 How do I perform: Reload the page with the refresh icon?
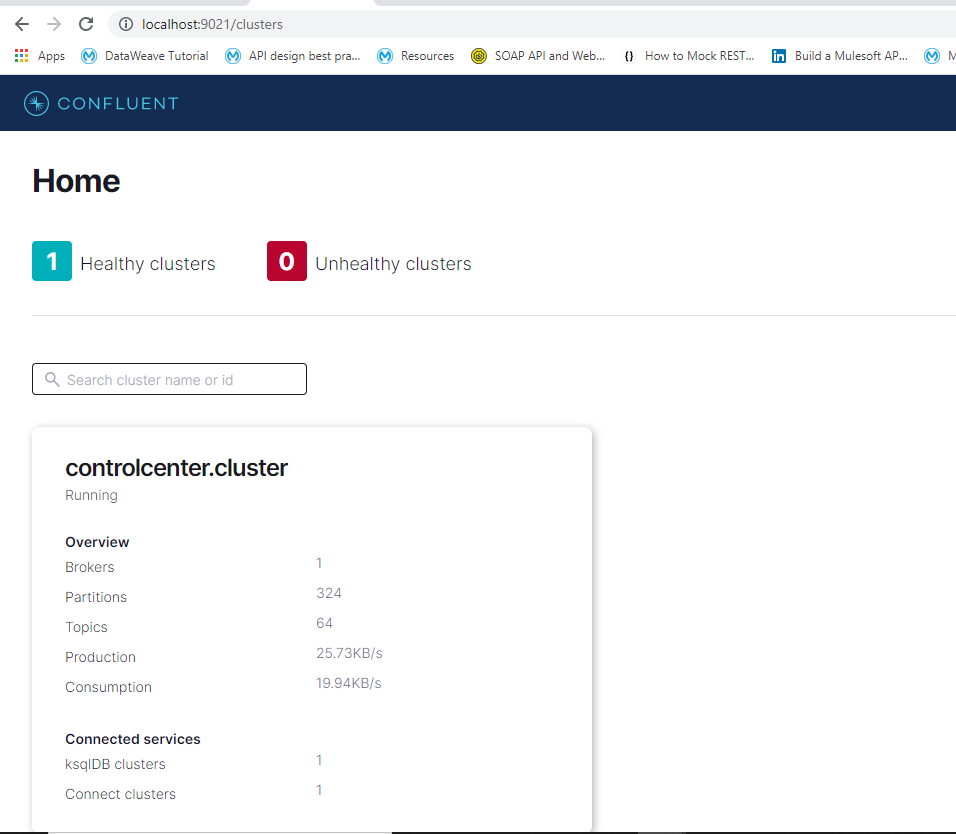[x=86, y=24]
